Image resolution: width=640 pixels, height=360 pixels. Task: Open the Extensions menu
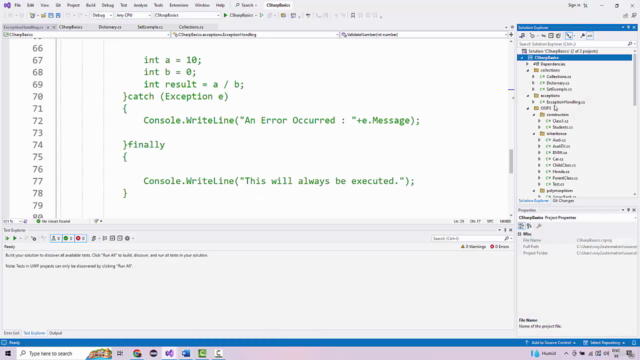[179, 5]
